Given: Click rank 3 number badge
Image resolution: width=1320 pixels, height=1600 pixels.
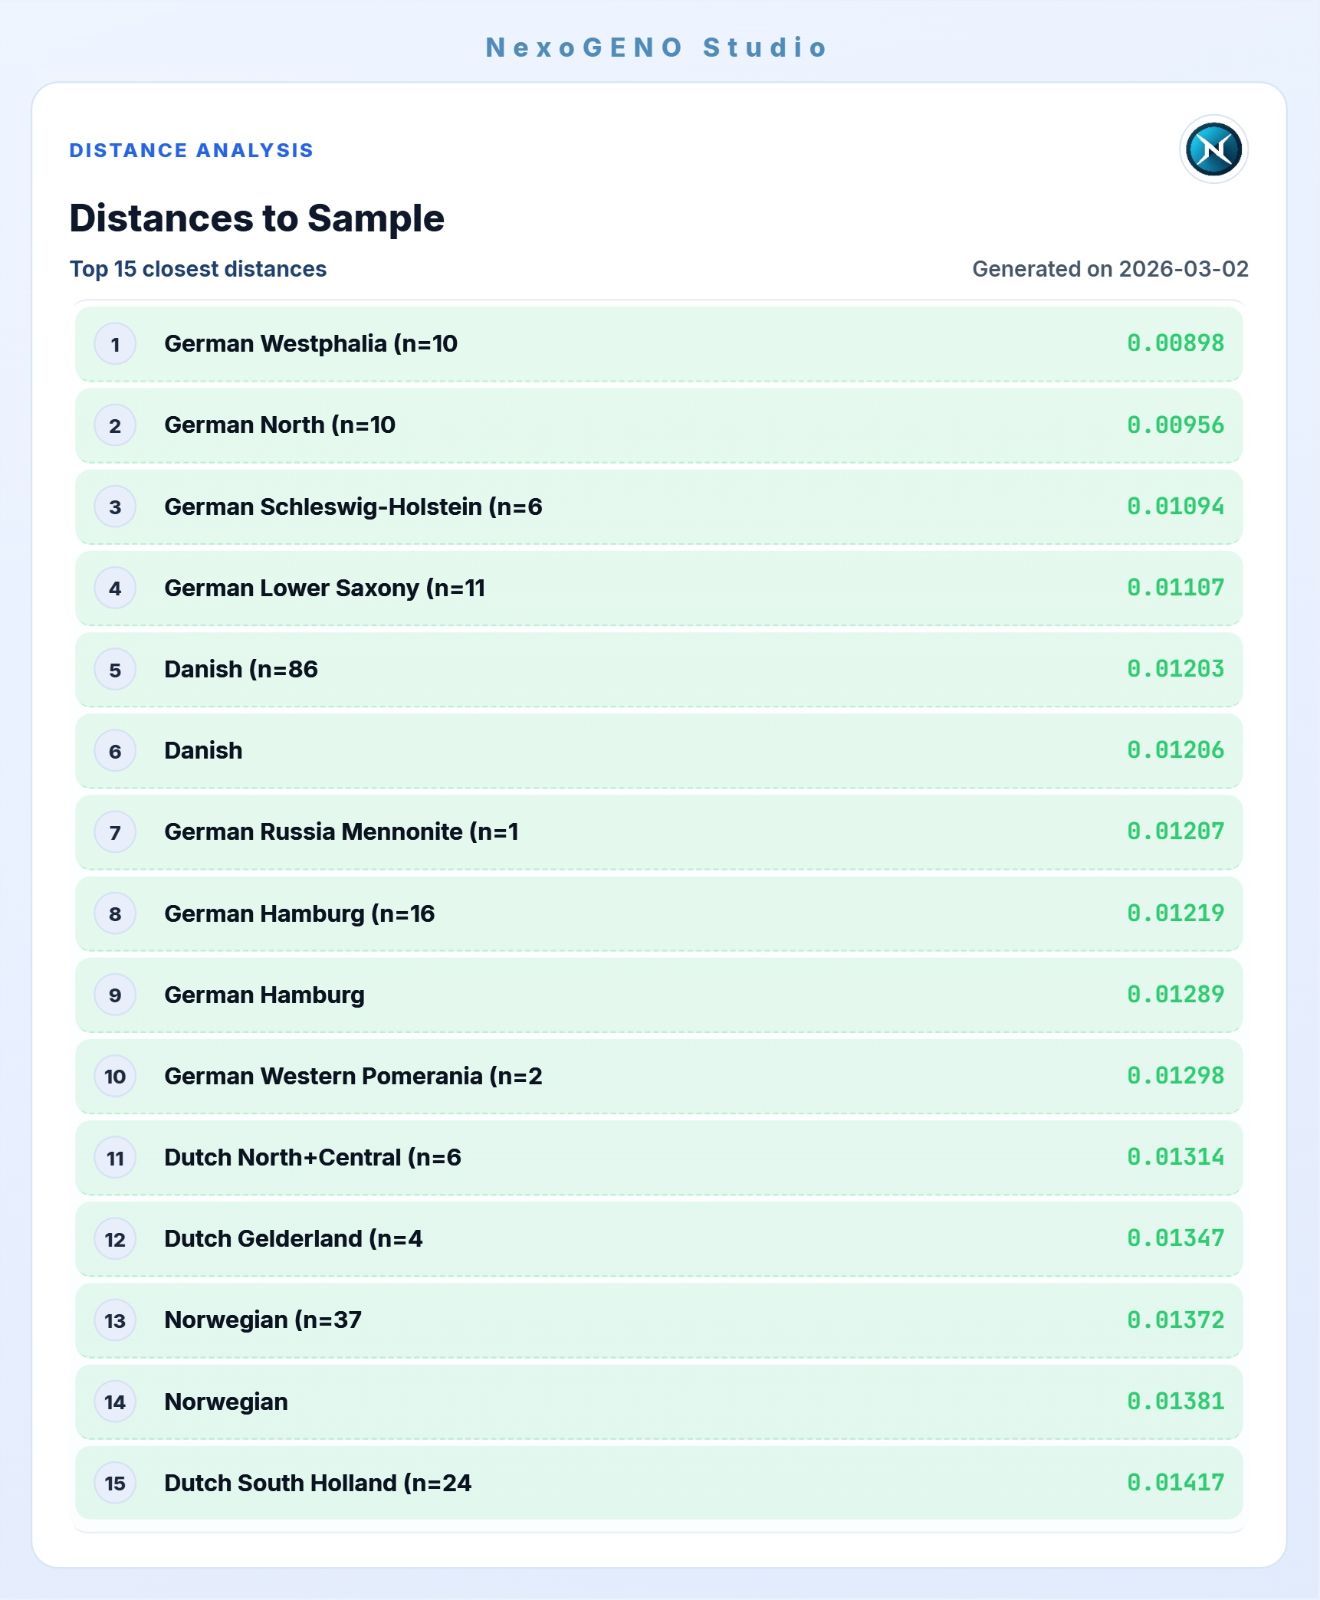Looking at the screenshot, I should point(115,507).
